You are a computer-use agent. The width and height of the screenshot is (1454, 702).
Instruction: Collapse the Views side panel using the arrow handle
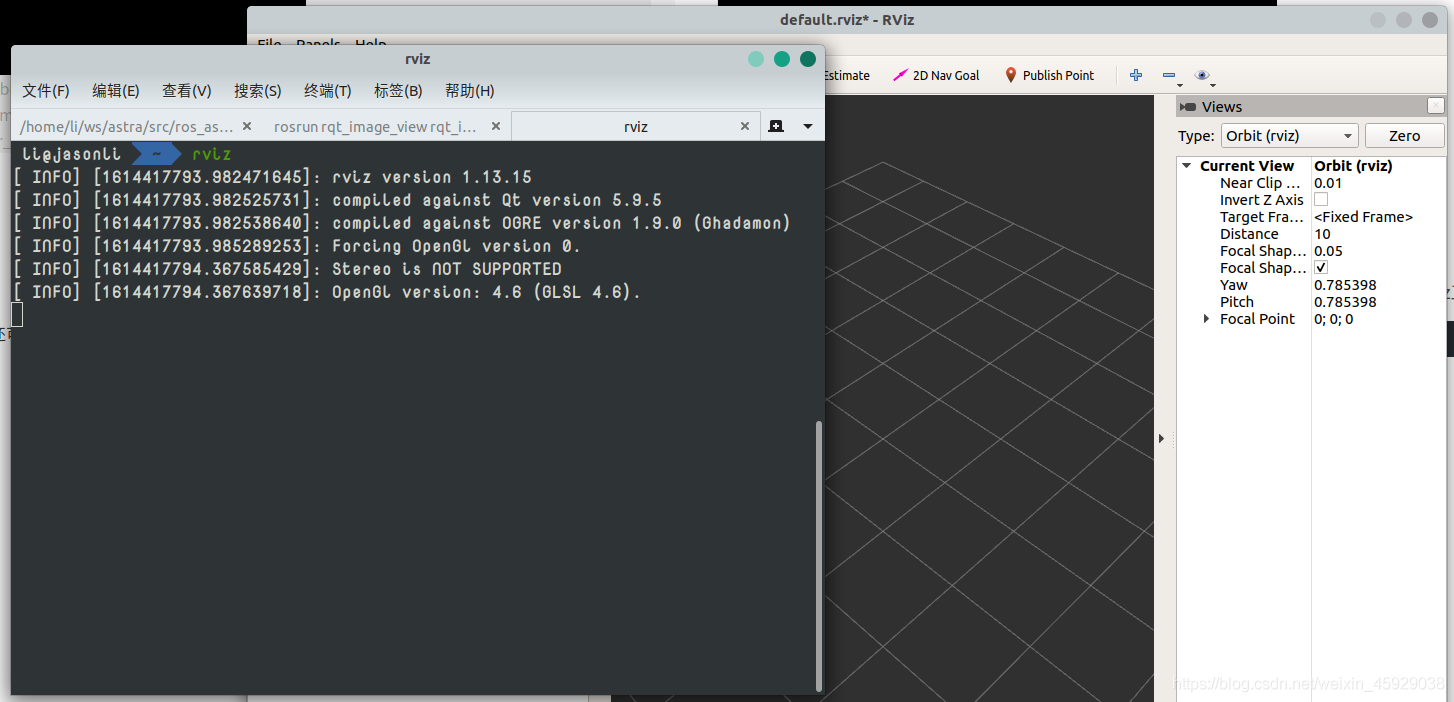pos(1161,438)
